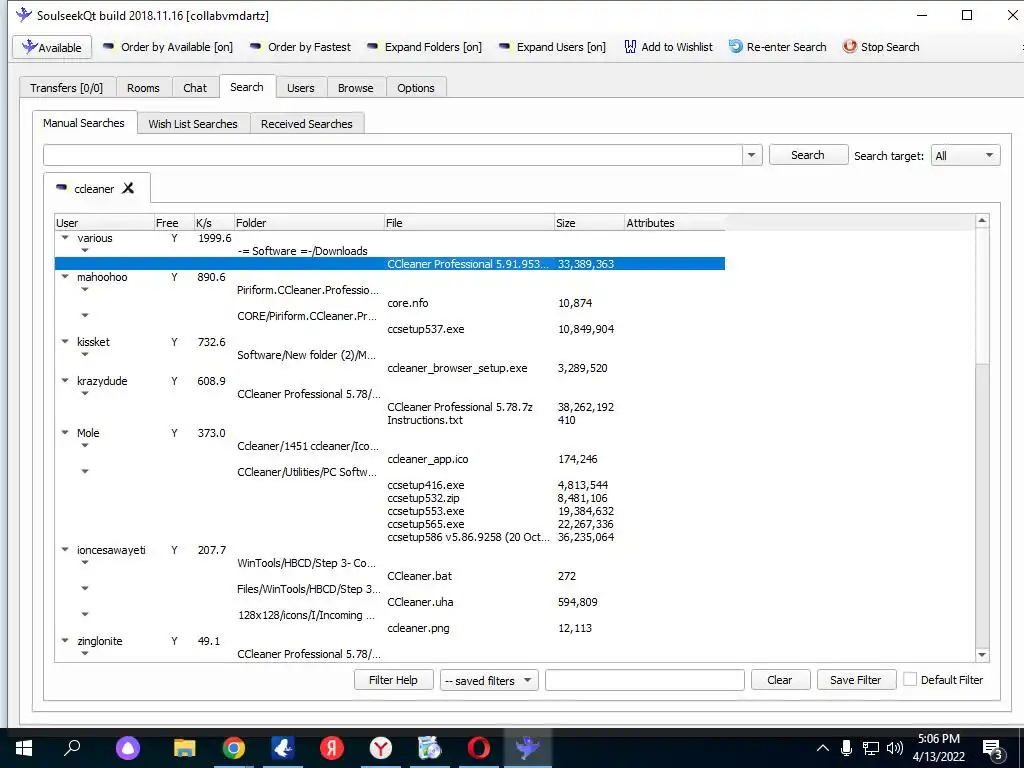The image size is (1024, 768).
Task: Open the Options tab
Action: (416, 88)
